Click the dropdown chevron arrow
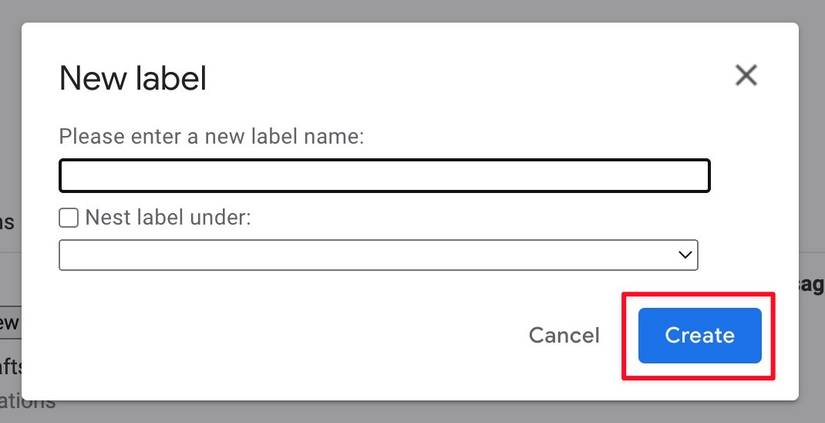This screenshot has width=825, height=423. click(x=685, y=255)
